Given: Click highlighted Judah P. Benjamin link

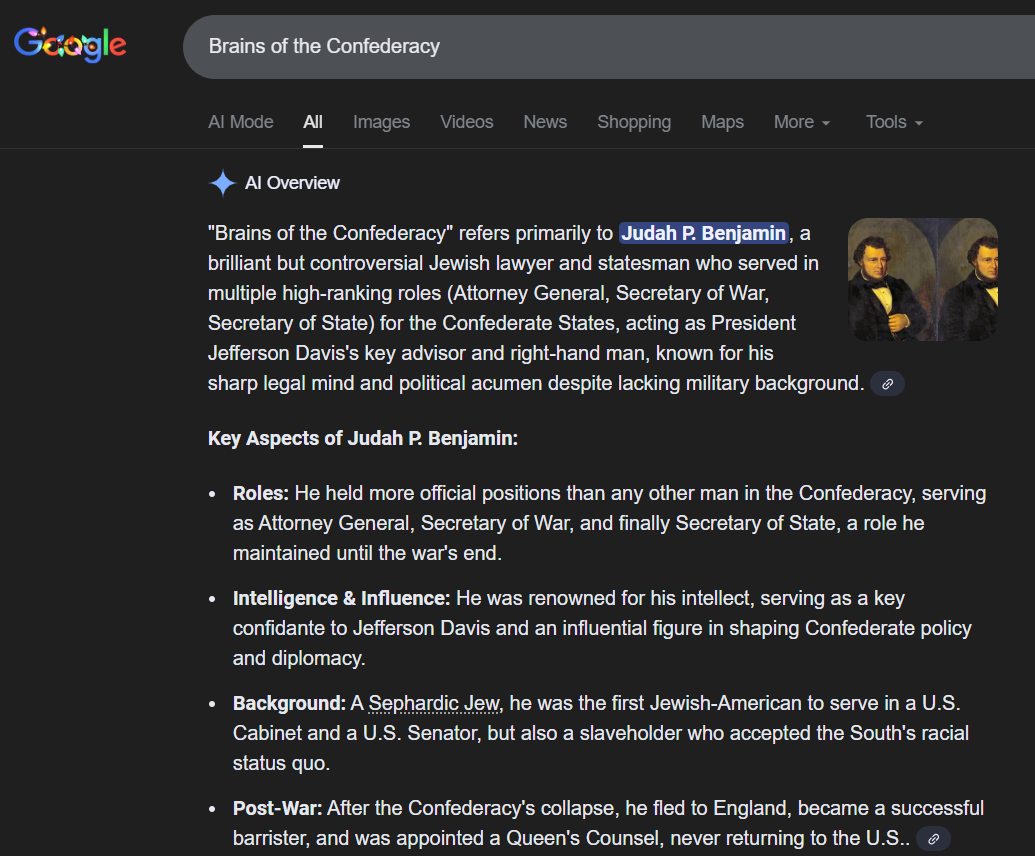Looking at the screenshot, I should pos(704,233).
